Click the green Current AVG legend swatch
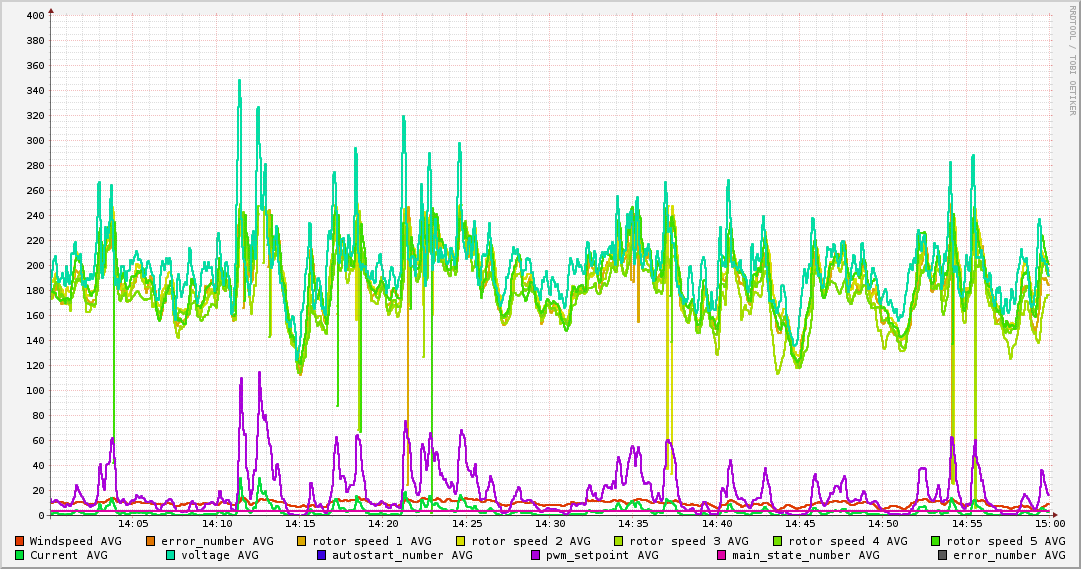1081x569 pixels. pos(19,555)
